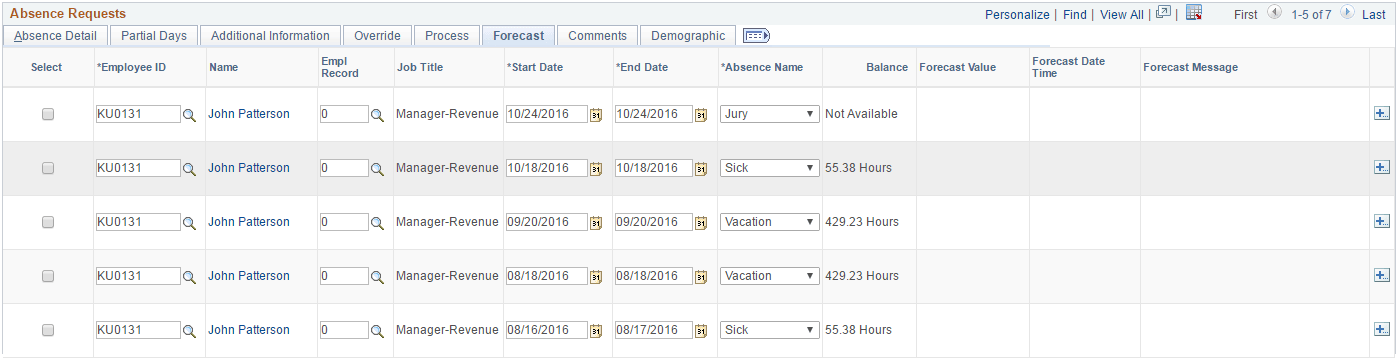Add a row after the 08/16/2016 Sick absence
Image resolution: width=1398 pixels, height=360 pixels.
[x=1382, y=330]
